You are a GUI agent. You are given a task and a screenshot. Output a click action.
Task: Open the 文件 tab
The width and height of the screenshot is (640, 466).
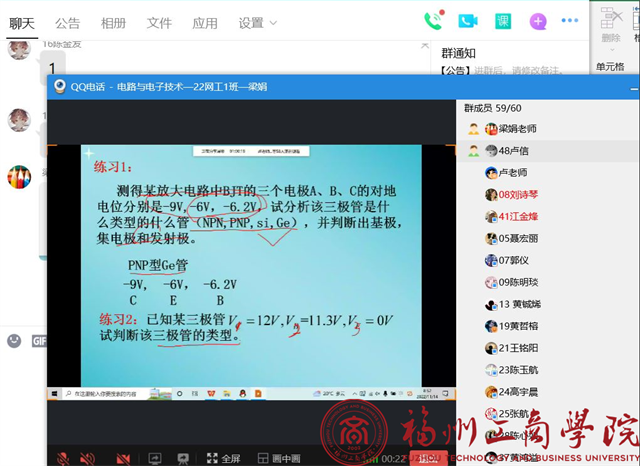coord(159,23)
